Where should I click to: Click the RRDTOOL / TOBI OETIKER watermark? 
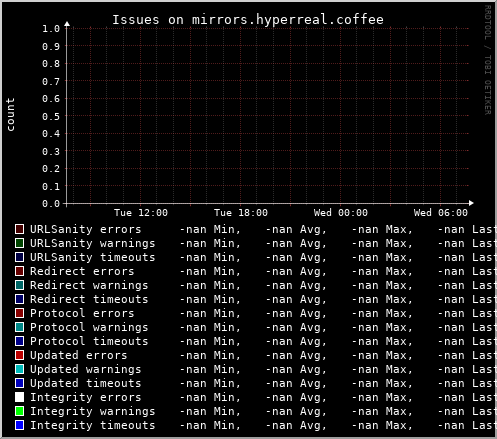coord(488,60)
